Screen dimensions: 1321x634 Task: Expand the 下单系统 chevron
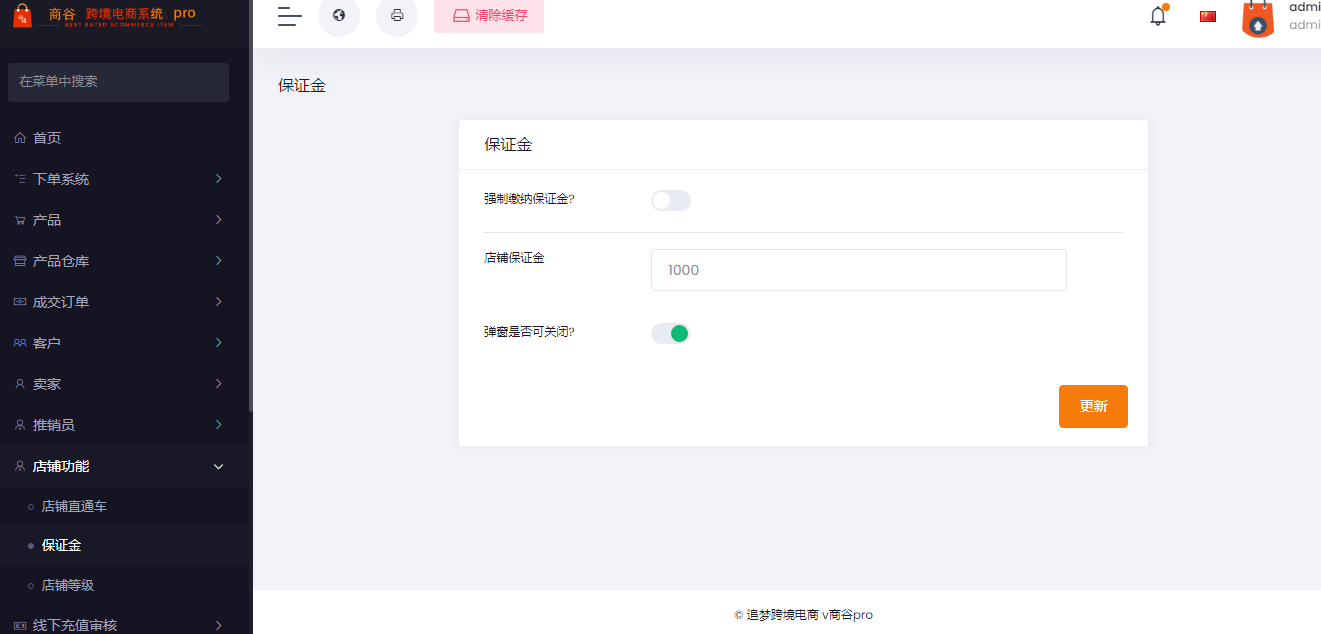219,179
